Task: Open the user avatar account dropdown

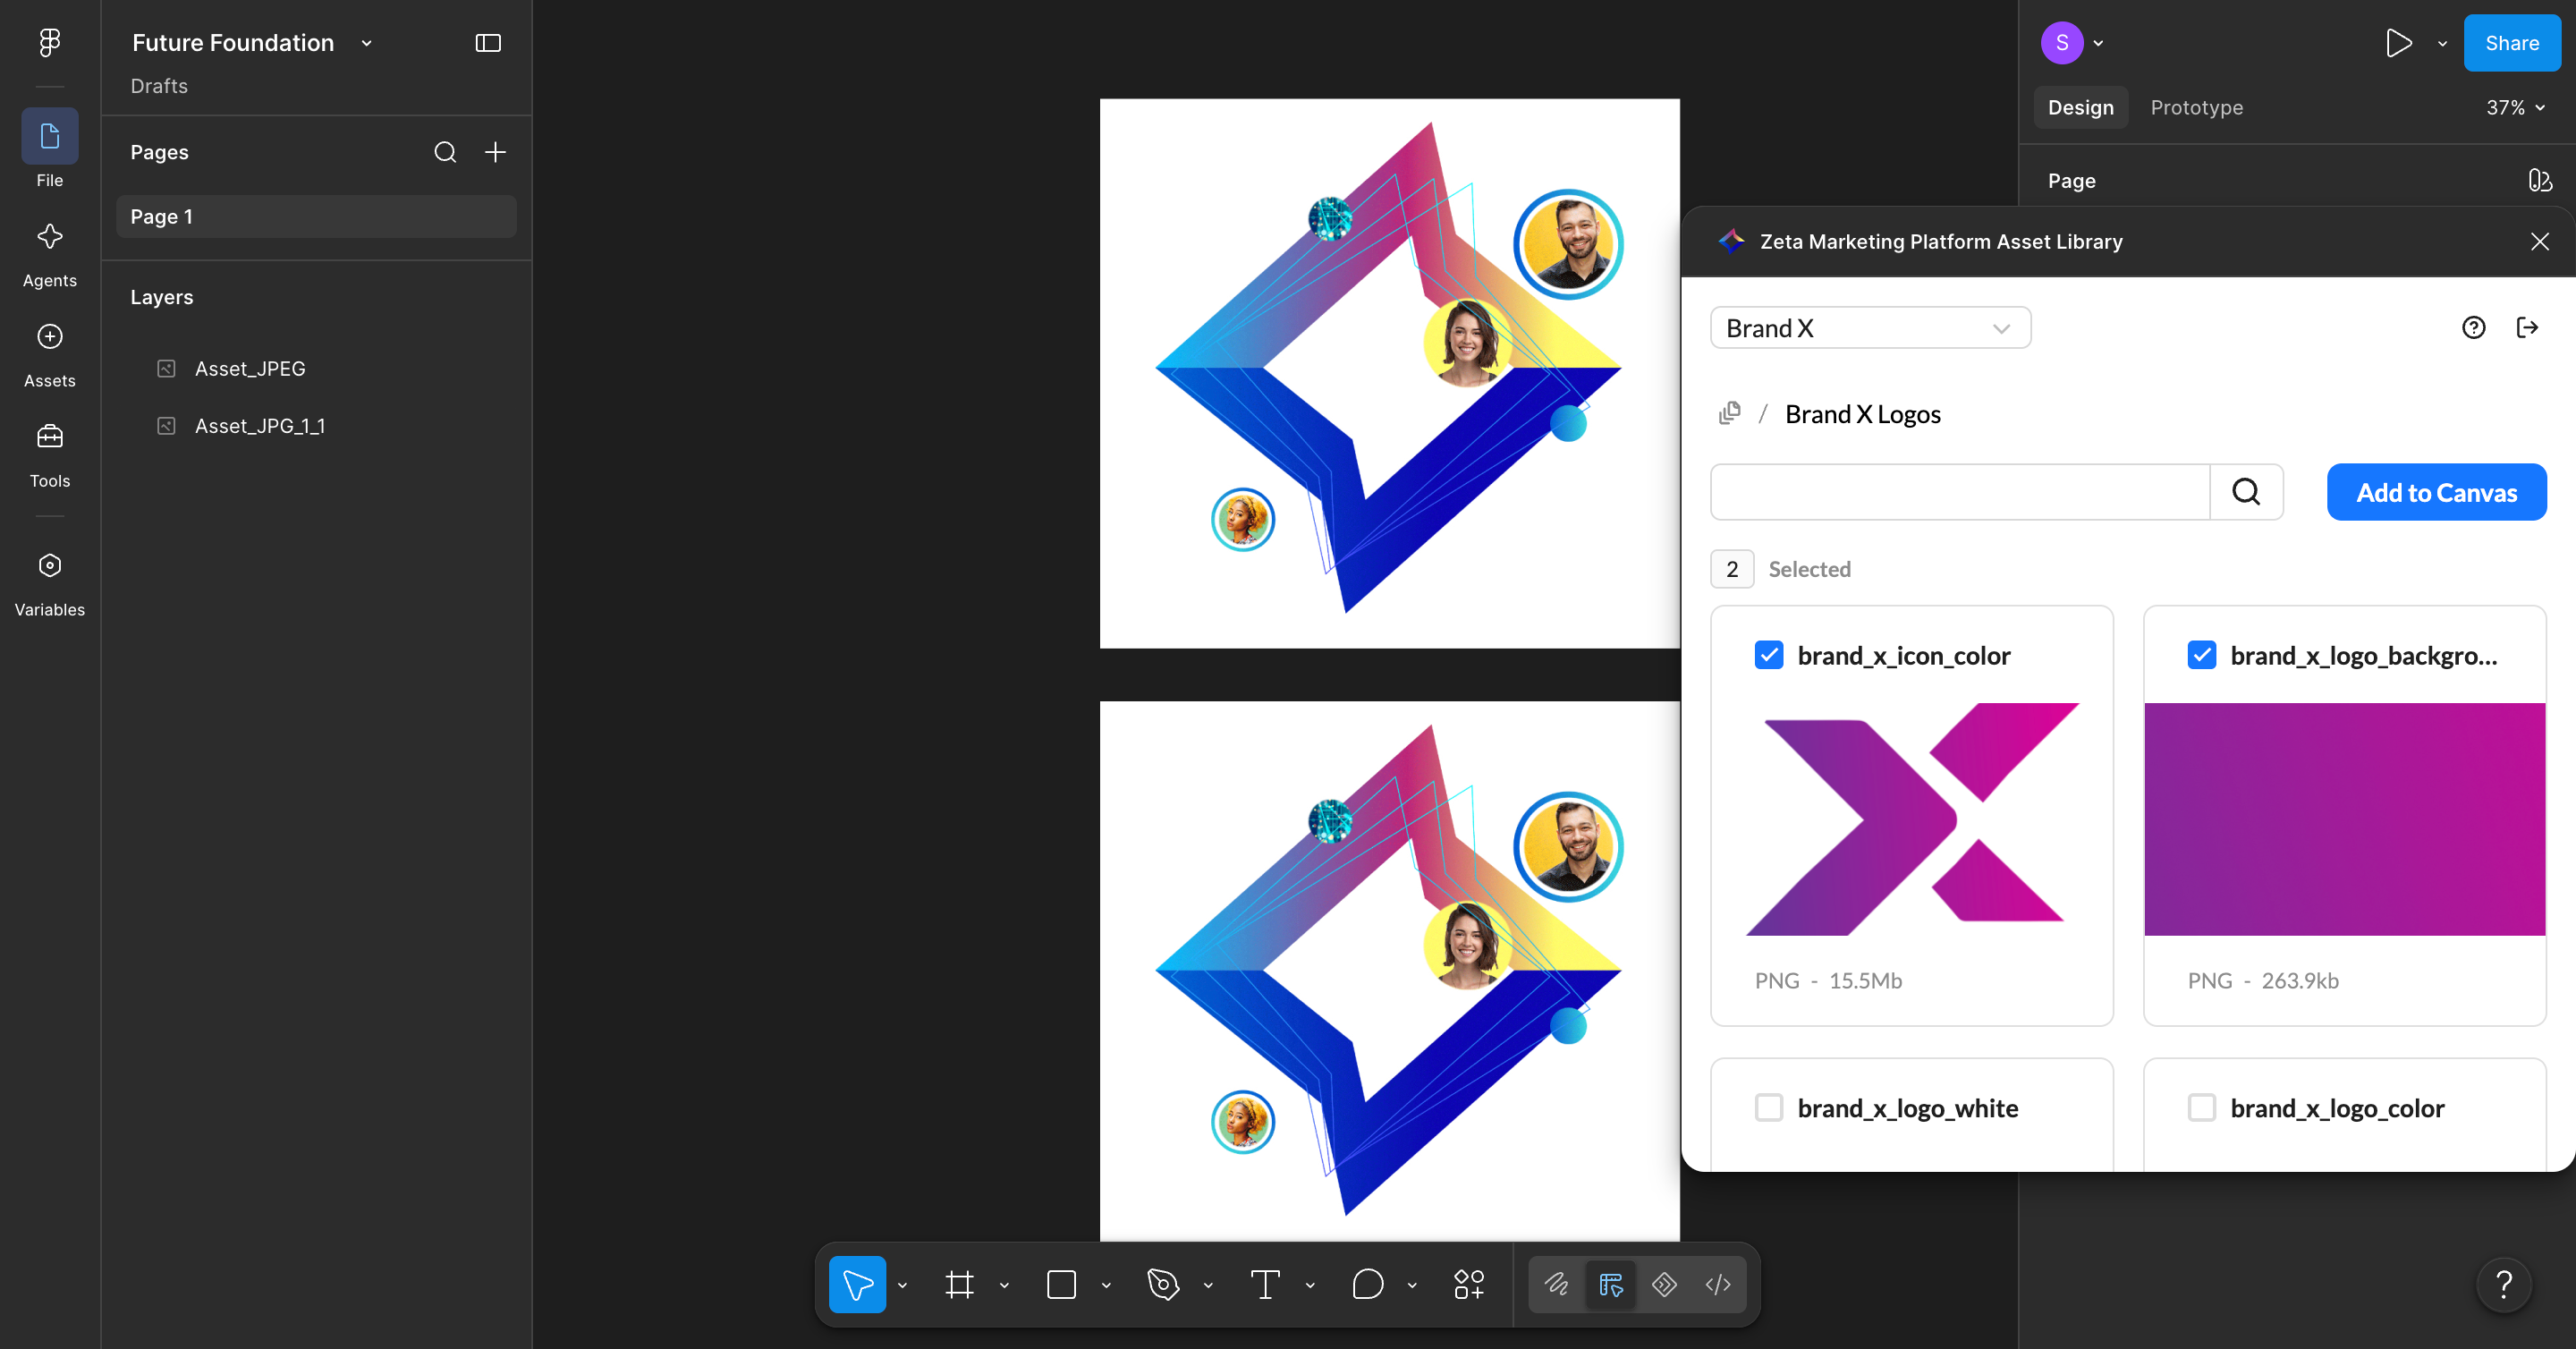Action: point(2072,43)
